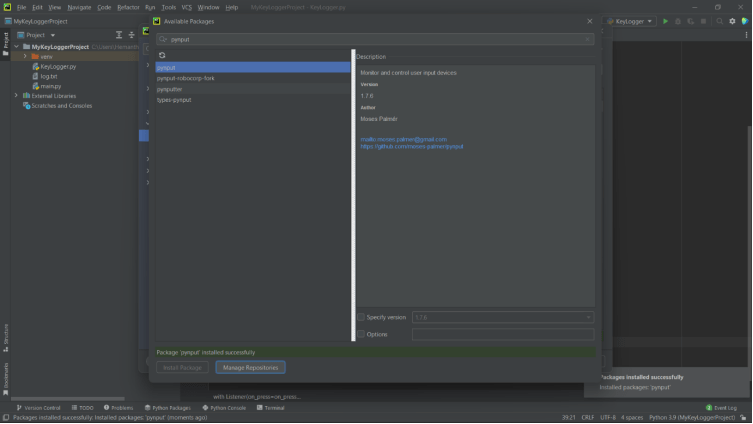Image resolution: width=753 pixels, height=424 pixels.
Task: Open the Code menu
Action: coord(104,7)
